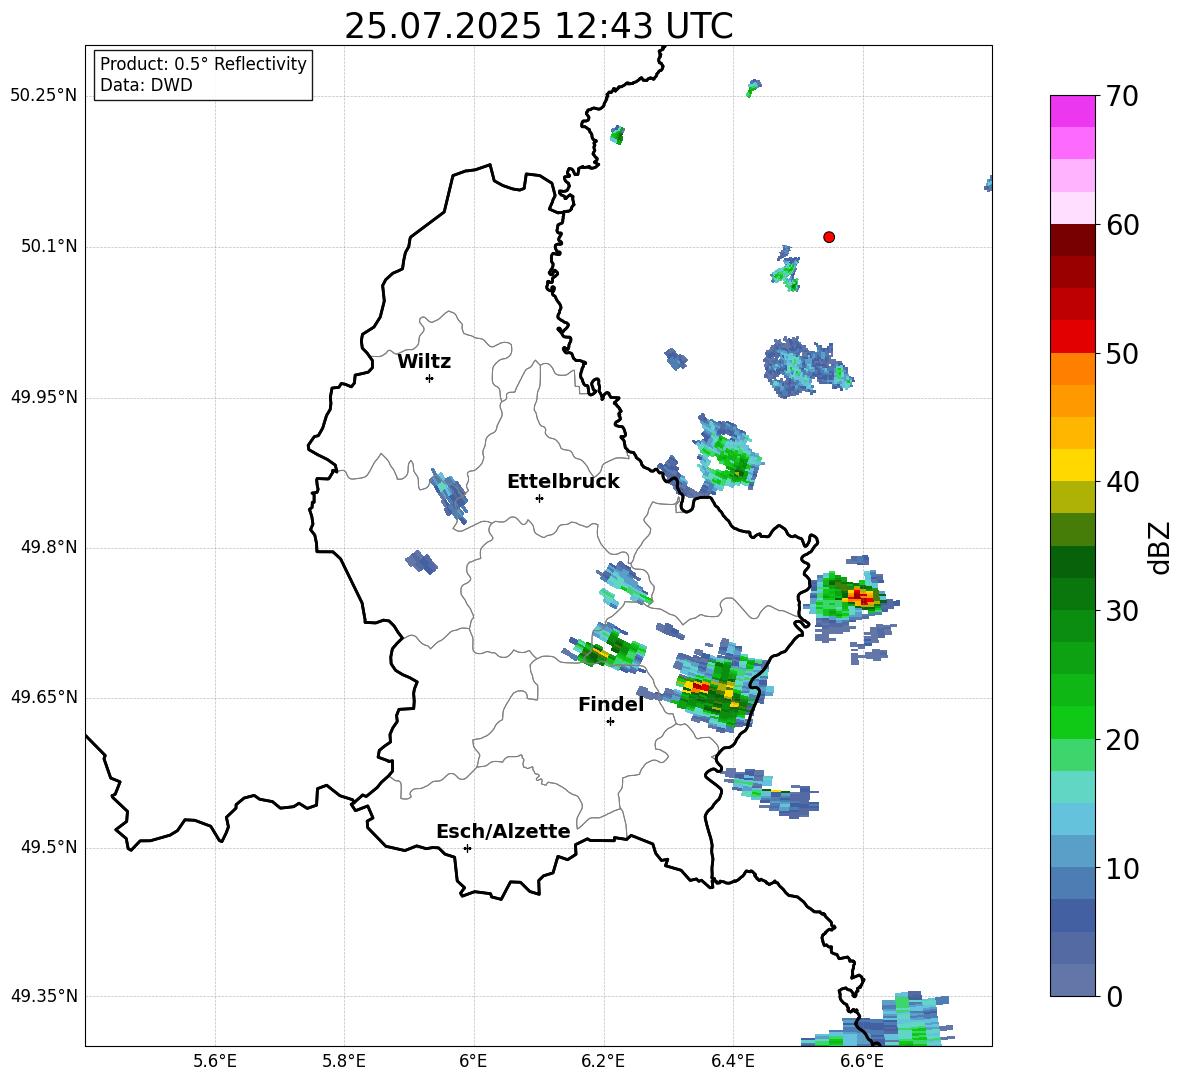This screenshot has width=1184, height=1081.
Task: Click the red dot marker on the map
Action: tap(828, 237)
